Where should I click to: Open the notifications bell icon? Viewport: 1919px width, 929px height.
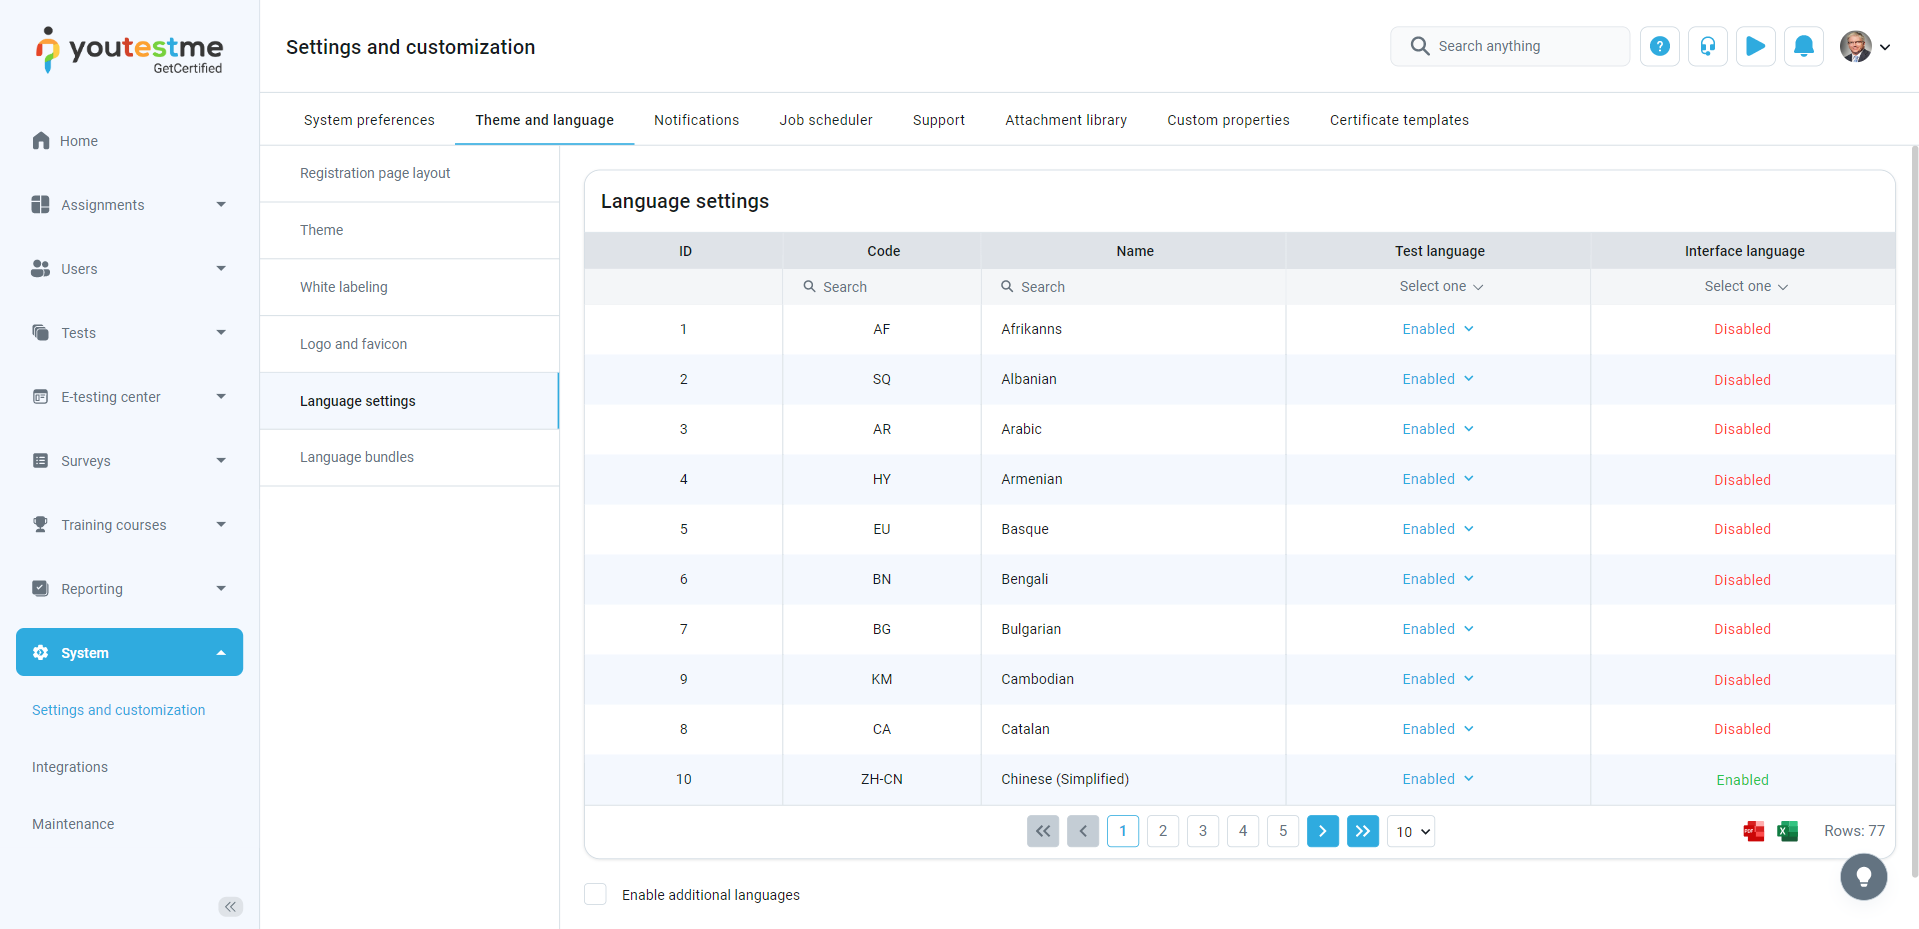tap(1803, 46)
